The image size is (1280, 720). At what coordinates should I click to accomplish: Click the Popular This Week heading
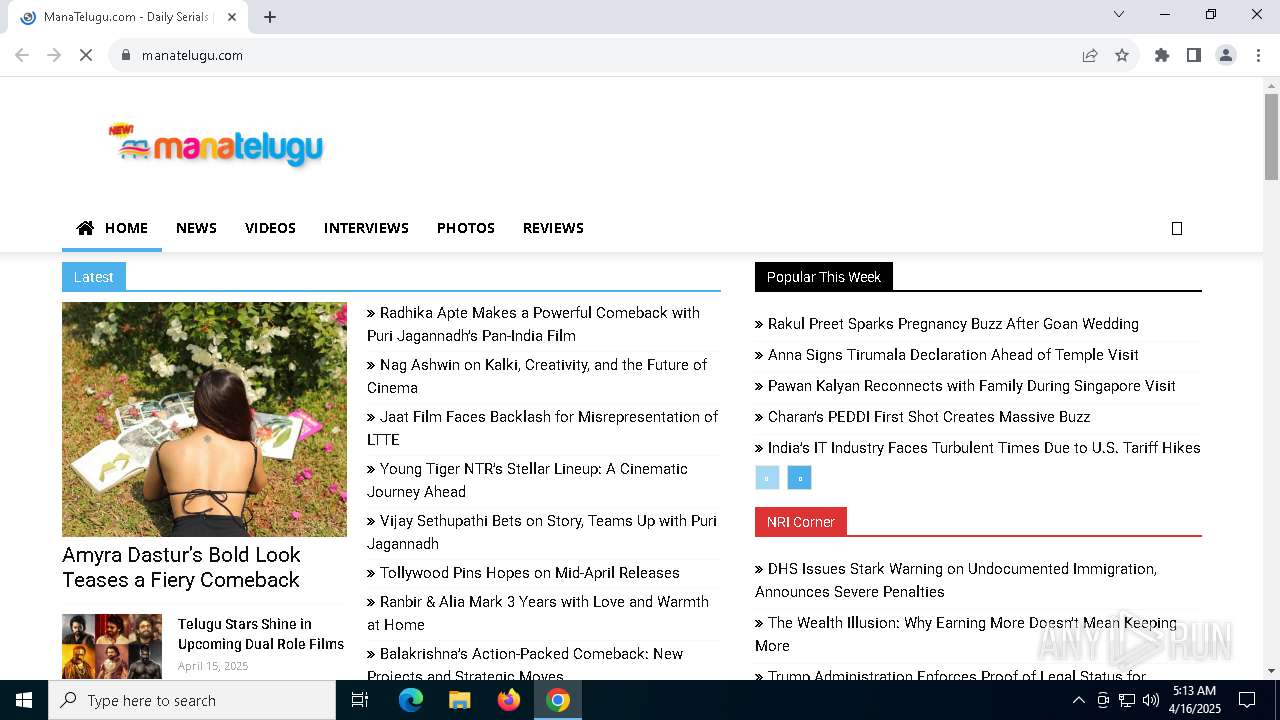pos(824,277)
